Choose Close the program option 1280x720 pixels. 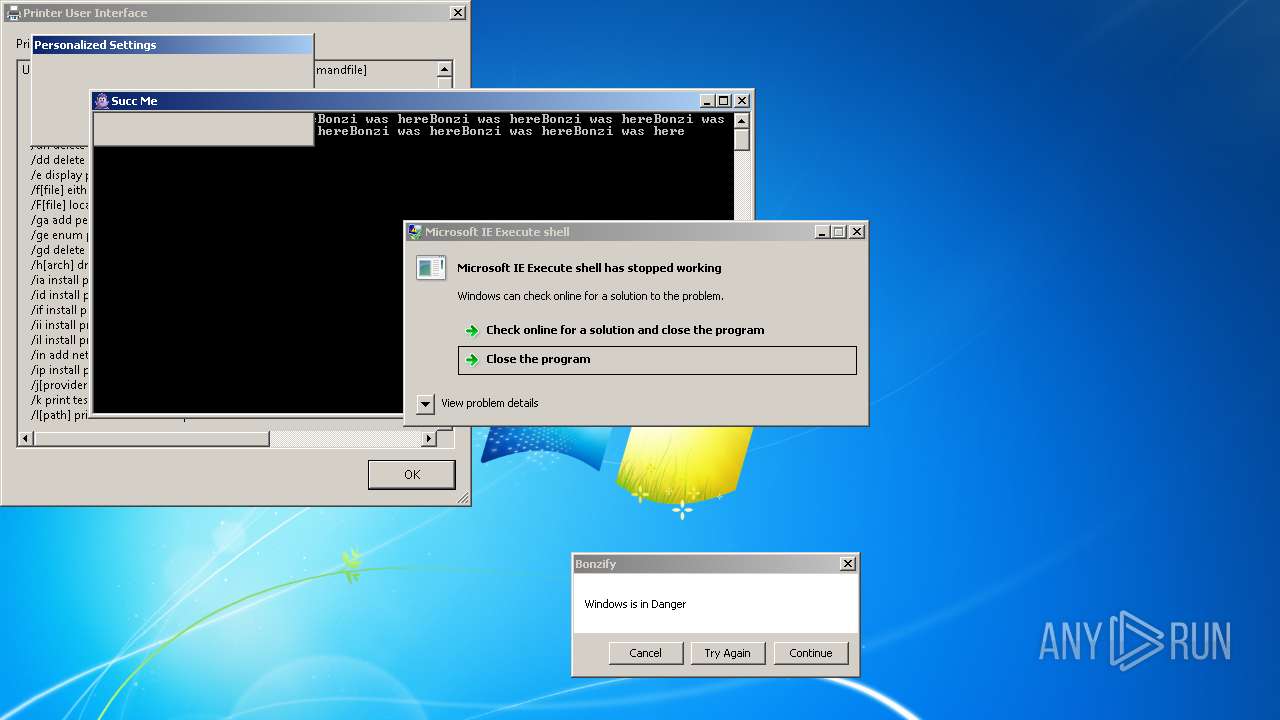point(657,360)
